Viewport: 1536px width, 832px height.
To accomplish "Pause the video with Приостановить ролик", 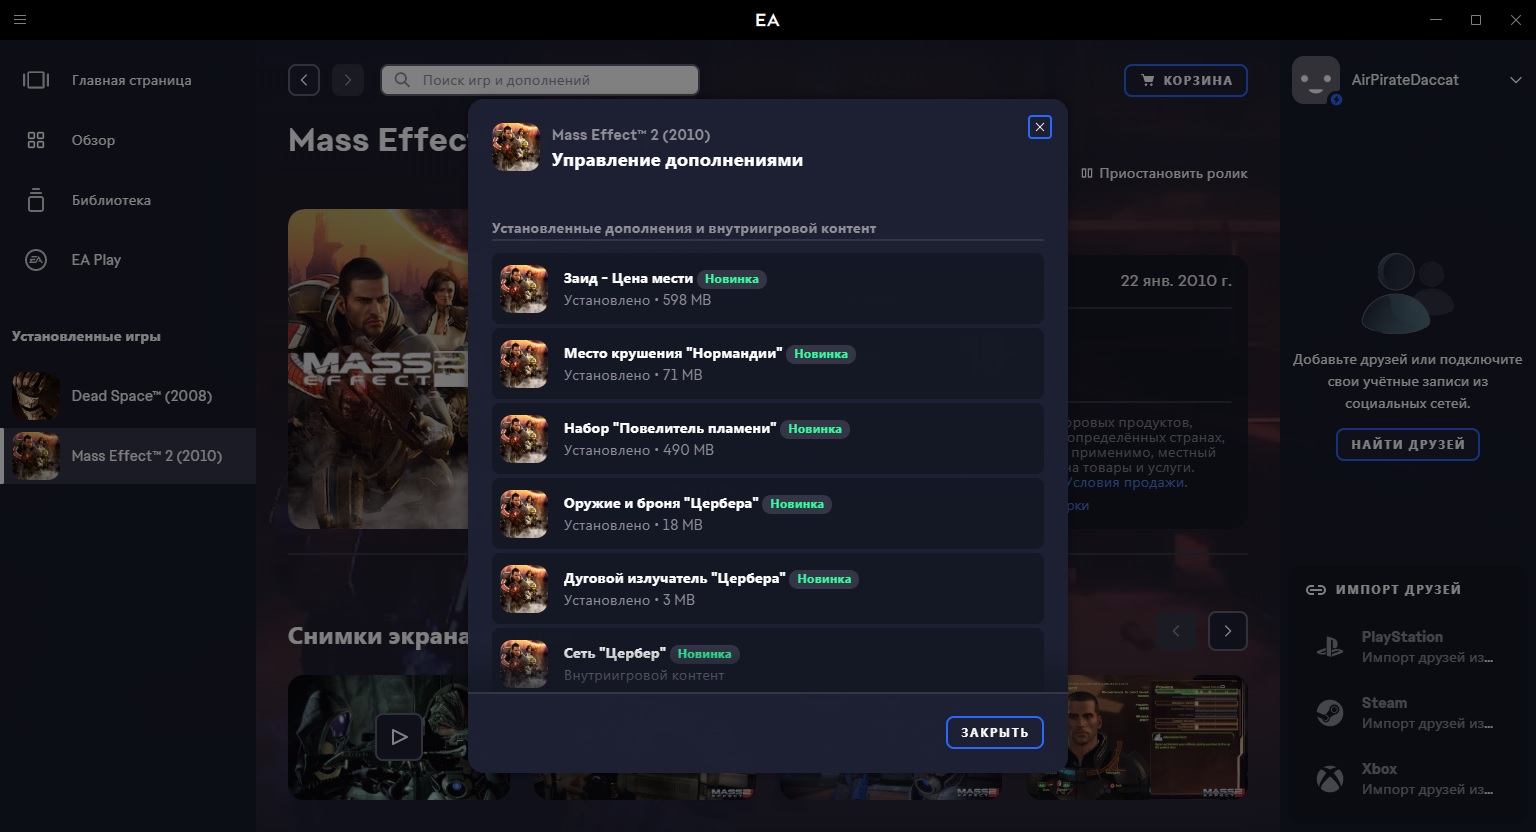I will click(x=1164, y=174).
